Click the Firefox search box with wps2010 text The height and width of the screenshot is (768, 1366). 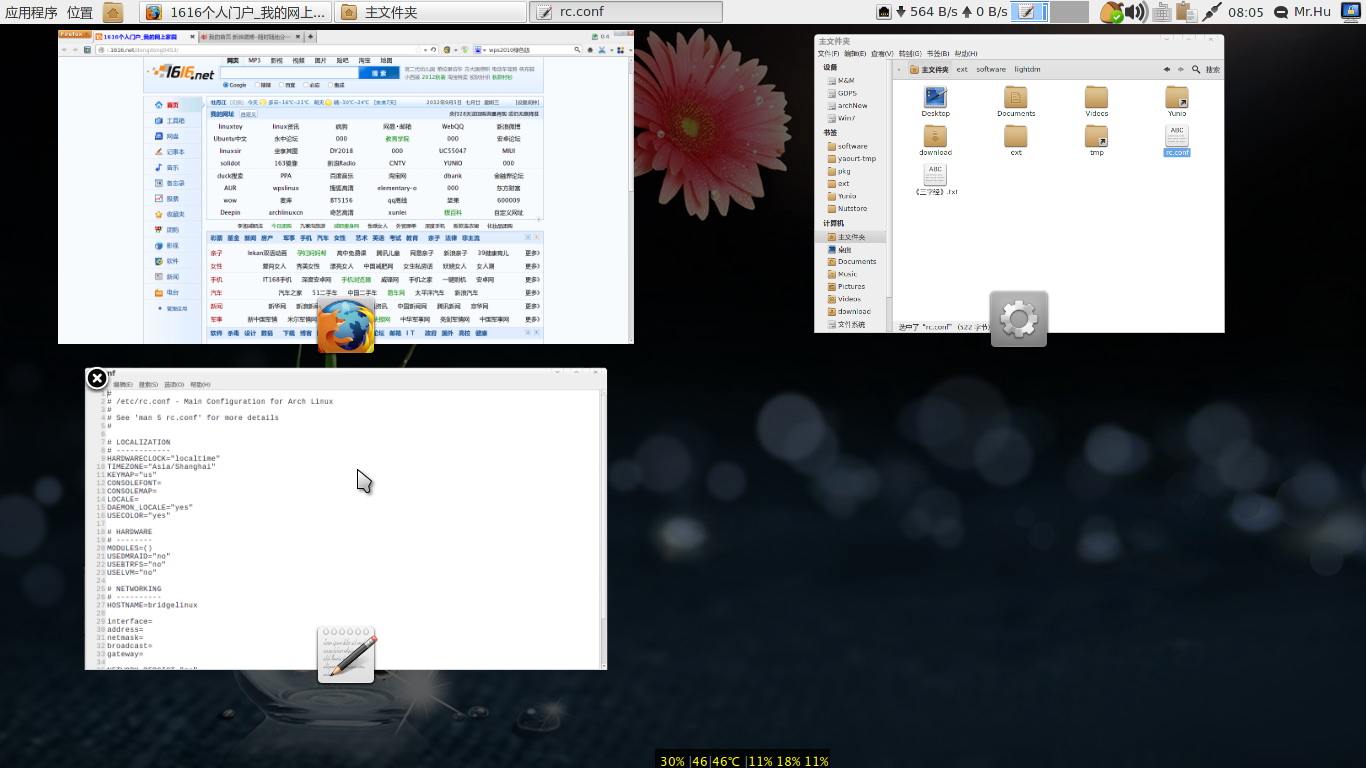pos(528,50)
